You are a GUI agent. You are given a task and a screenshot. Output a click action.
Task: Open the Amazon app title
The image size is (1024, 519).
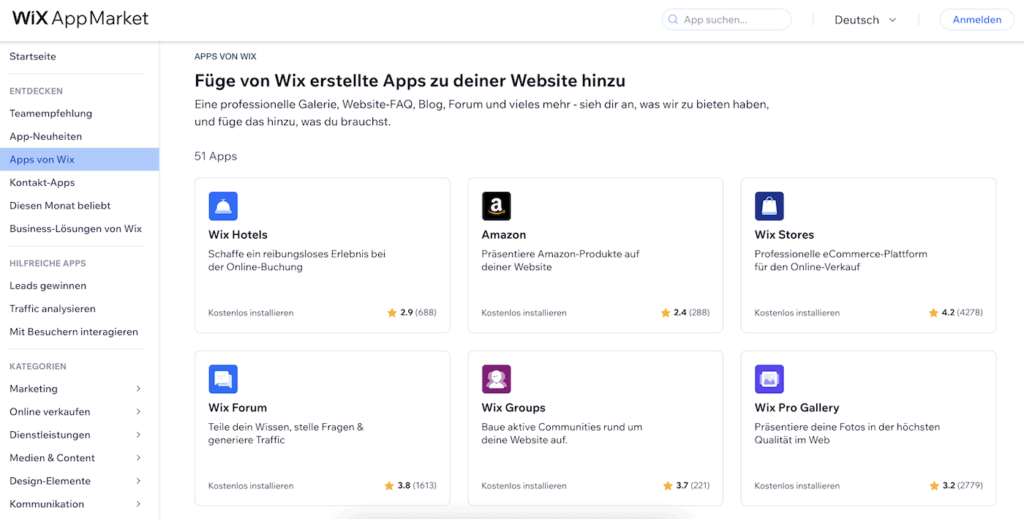click(x=504, y=235)
